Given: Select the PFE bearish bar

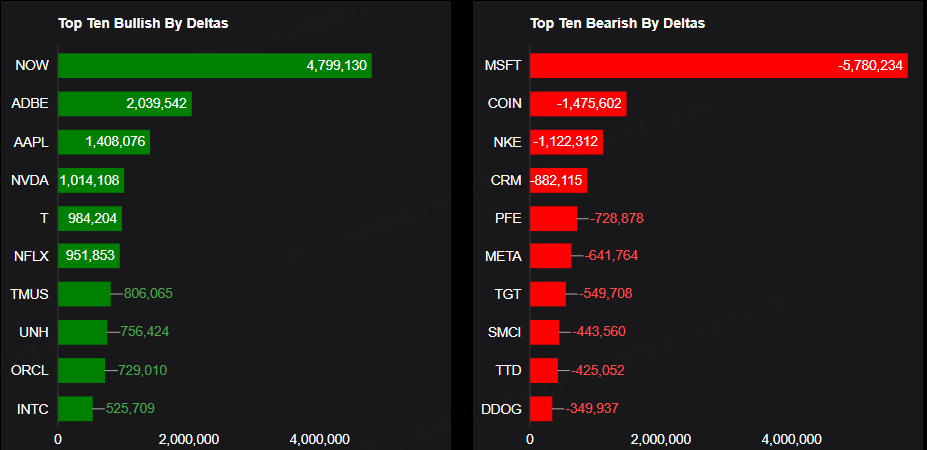Looking at the screenshot, I should (553, 218).
